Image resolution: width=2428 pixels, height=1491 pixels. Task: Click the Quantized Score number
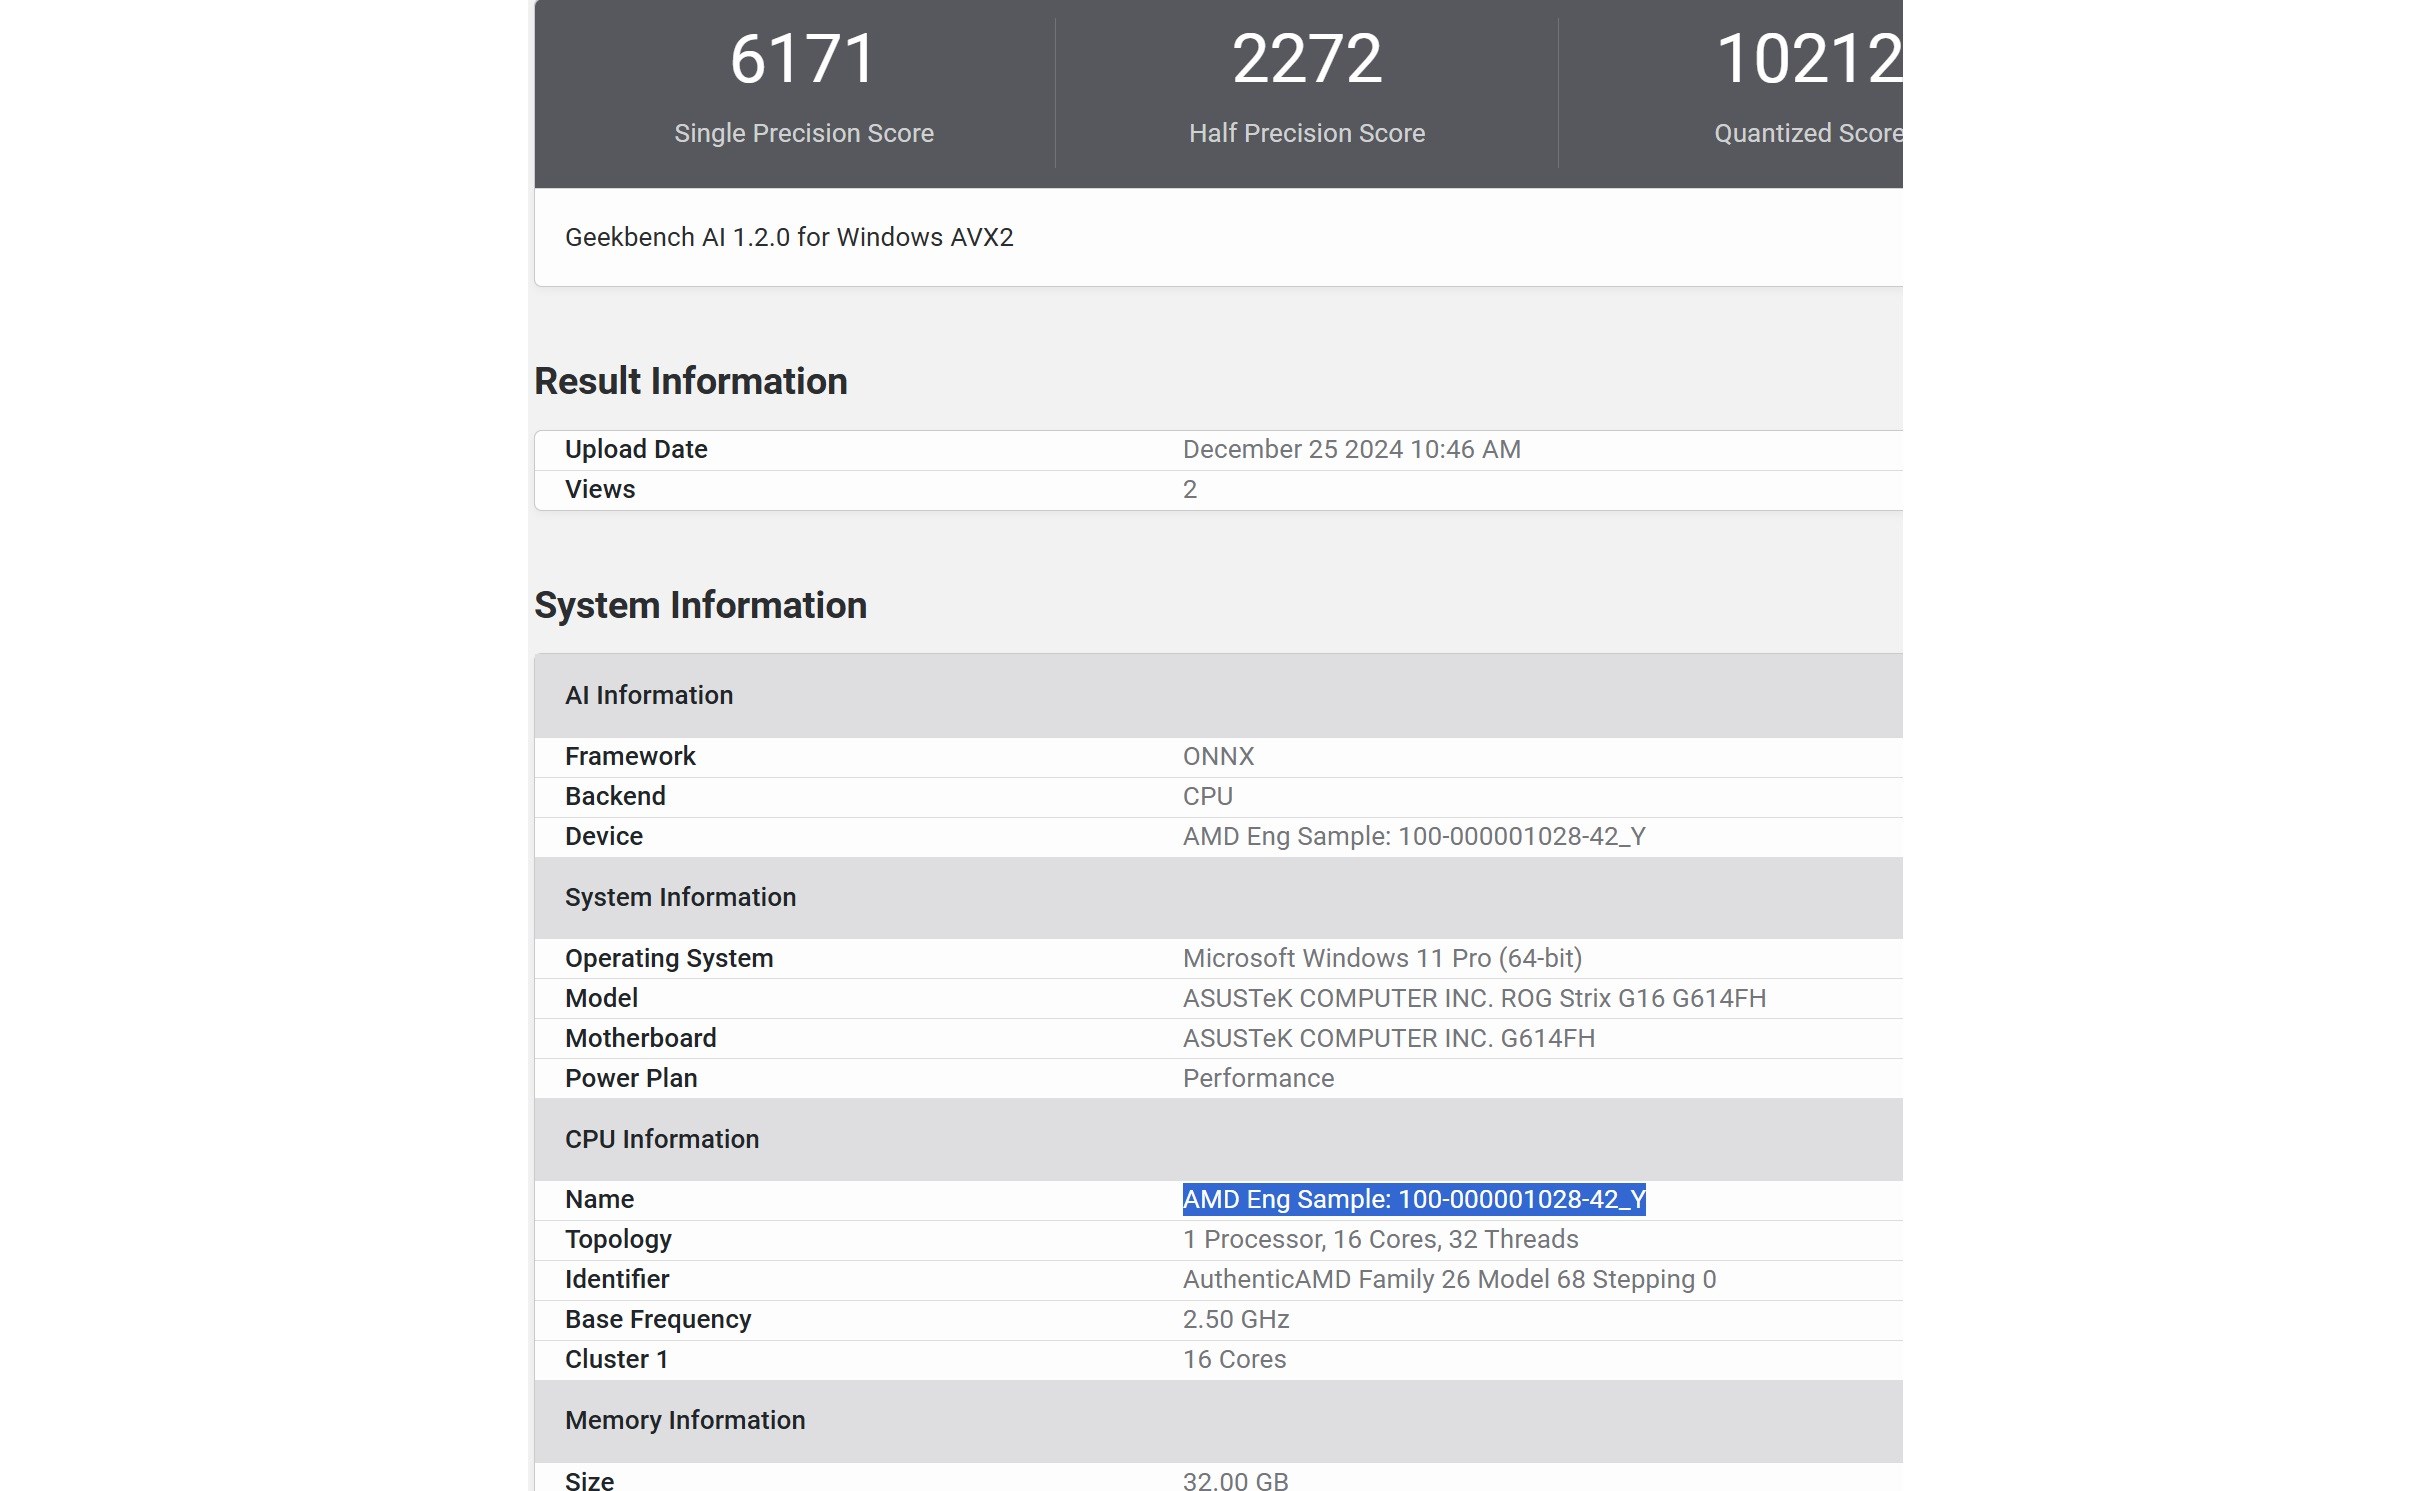[x=1808, y=59]
